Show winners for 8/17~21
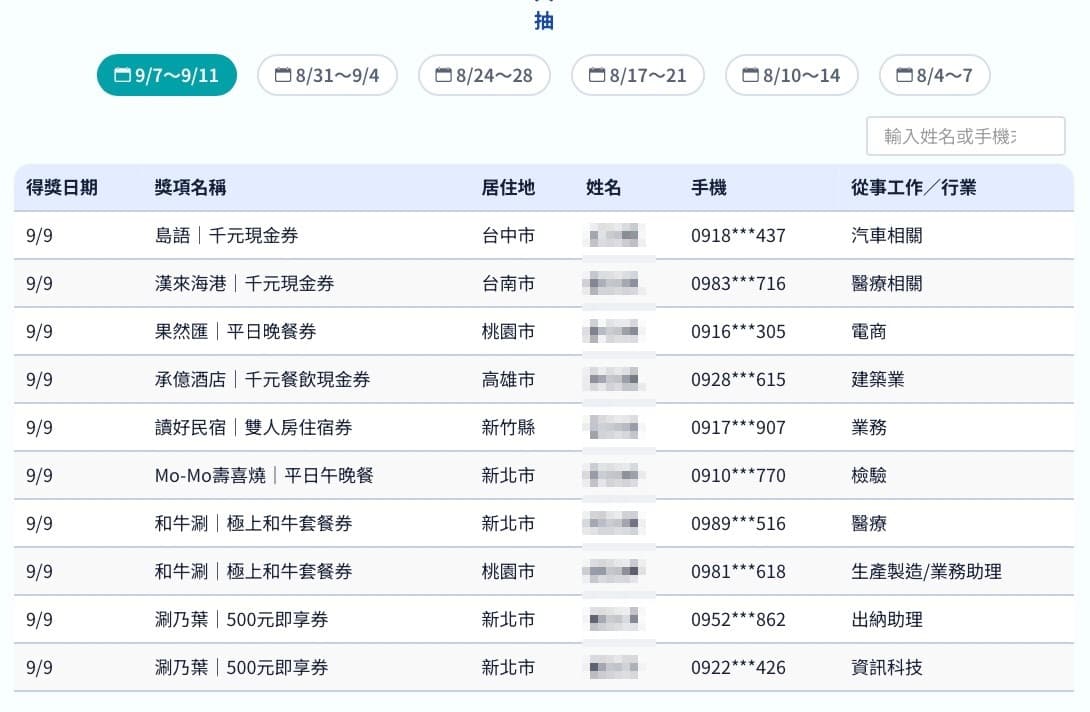The width and height of the screenshot is (1090, 712). [637, 75]
